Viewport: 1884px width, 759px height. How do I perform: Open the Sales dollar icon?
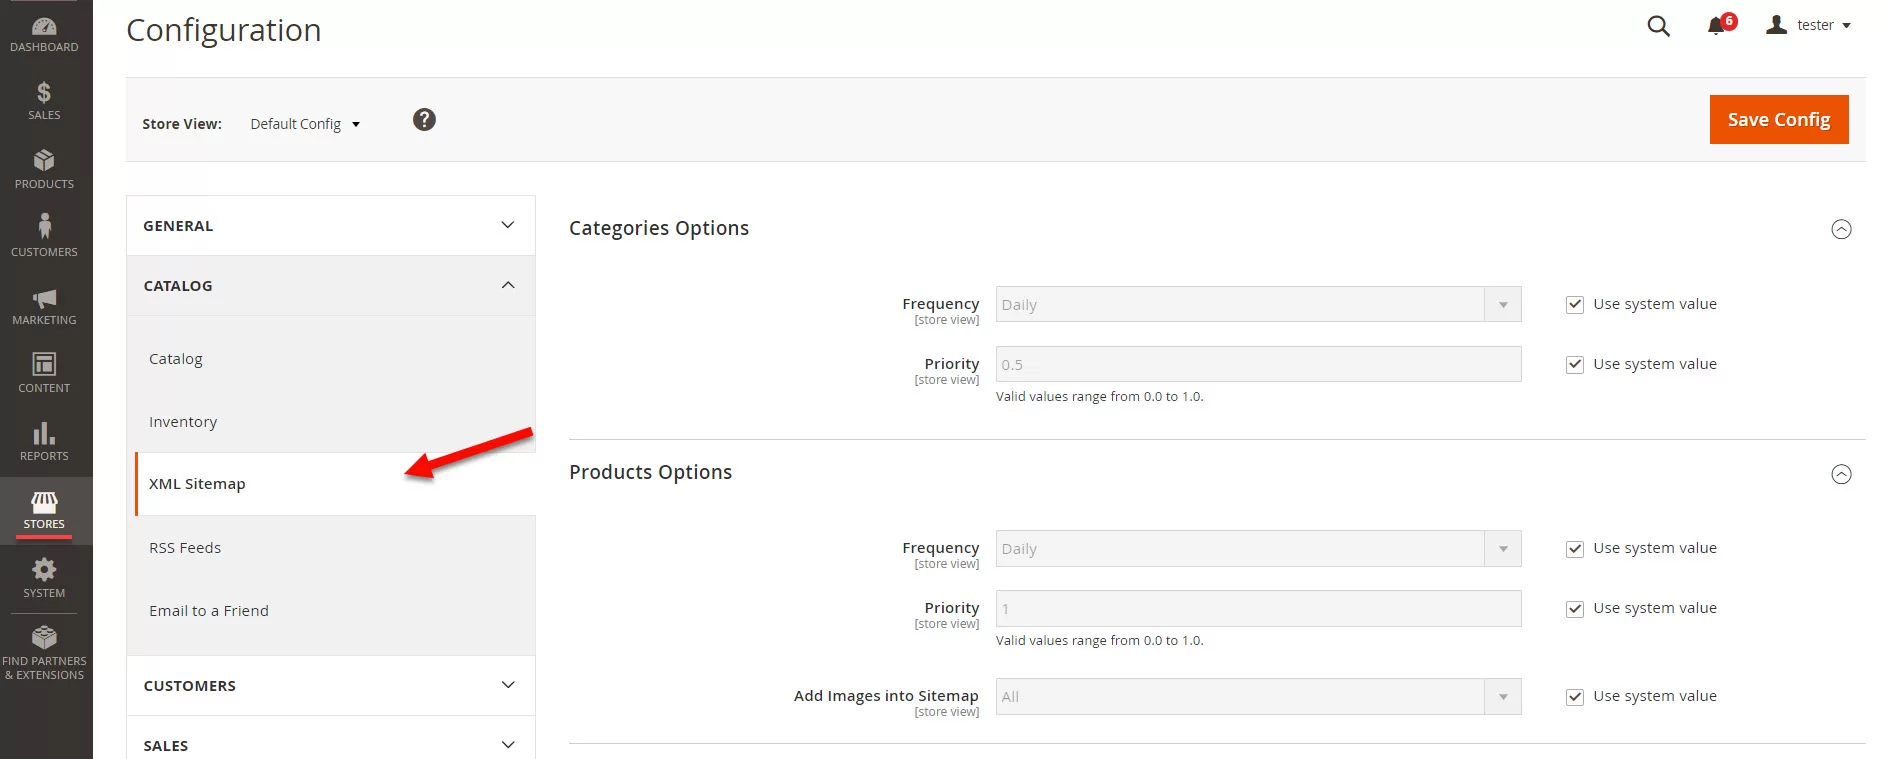pyautogui.click(x=44, y=93)
